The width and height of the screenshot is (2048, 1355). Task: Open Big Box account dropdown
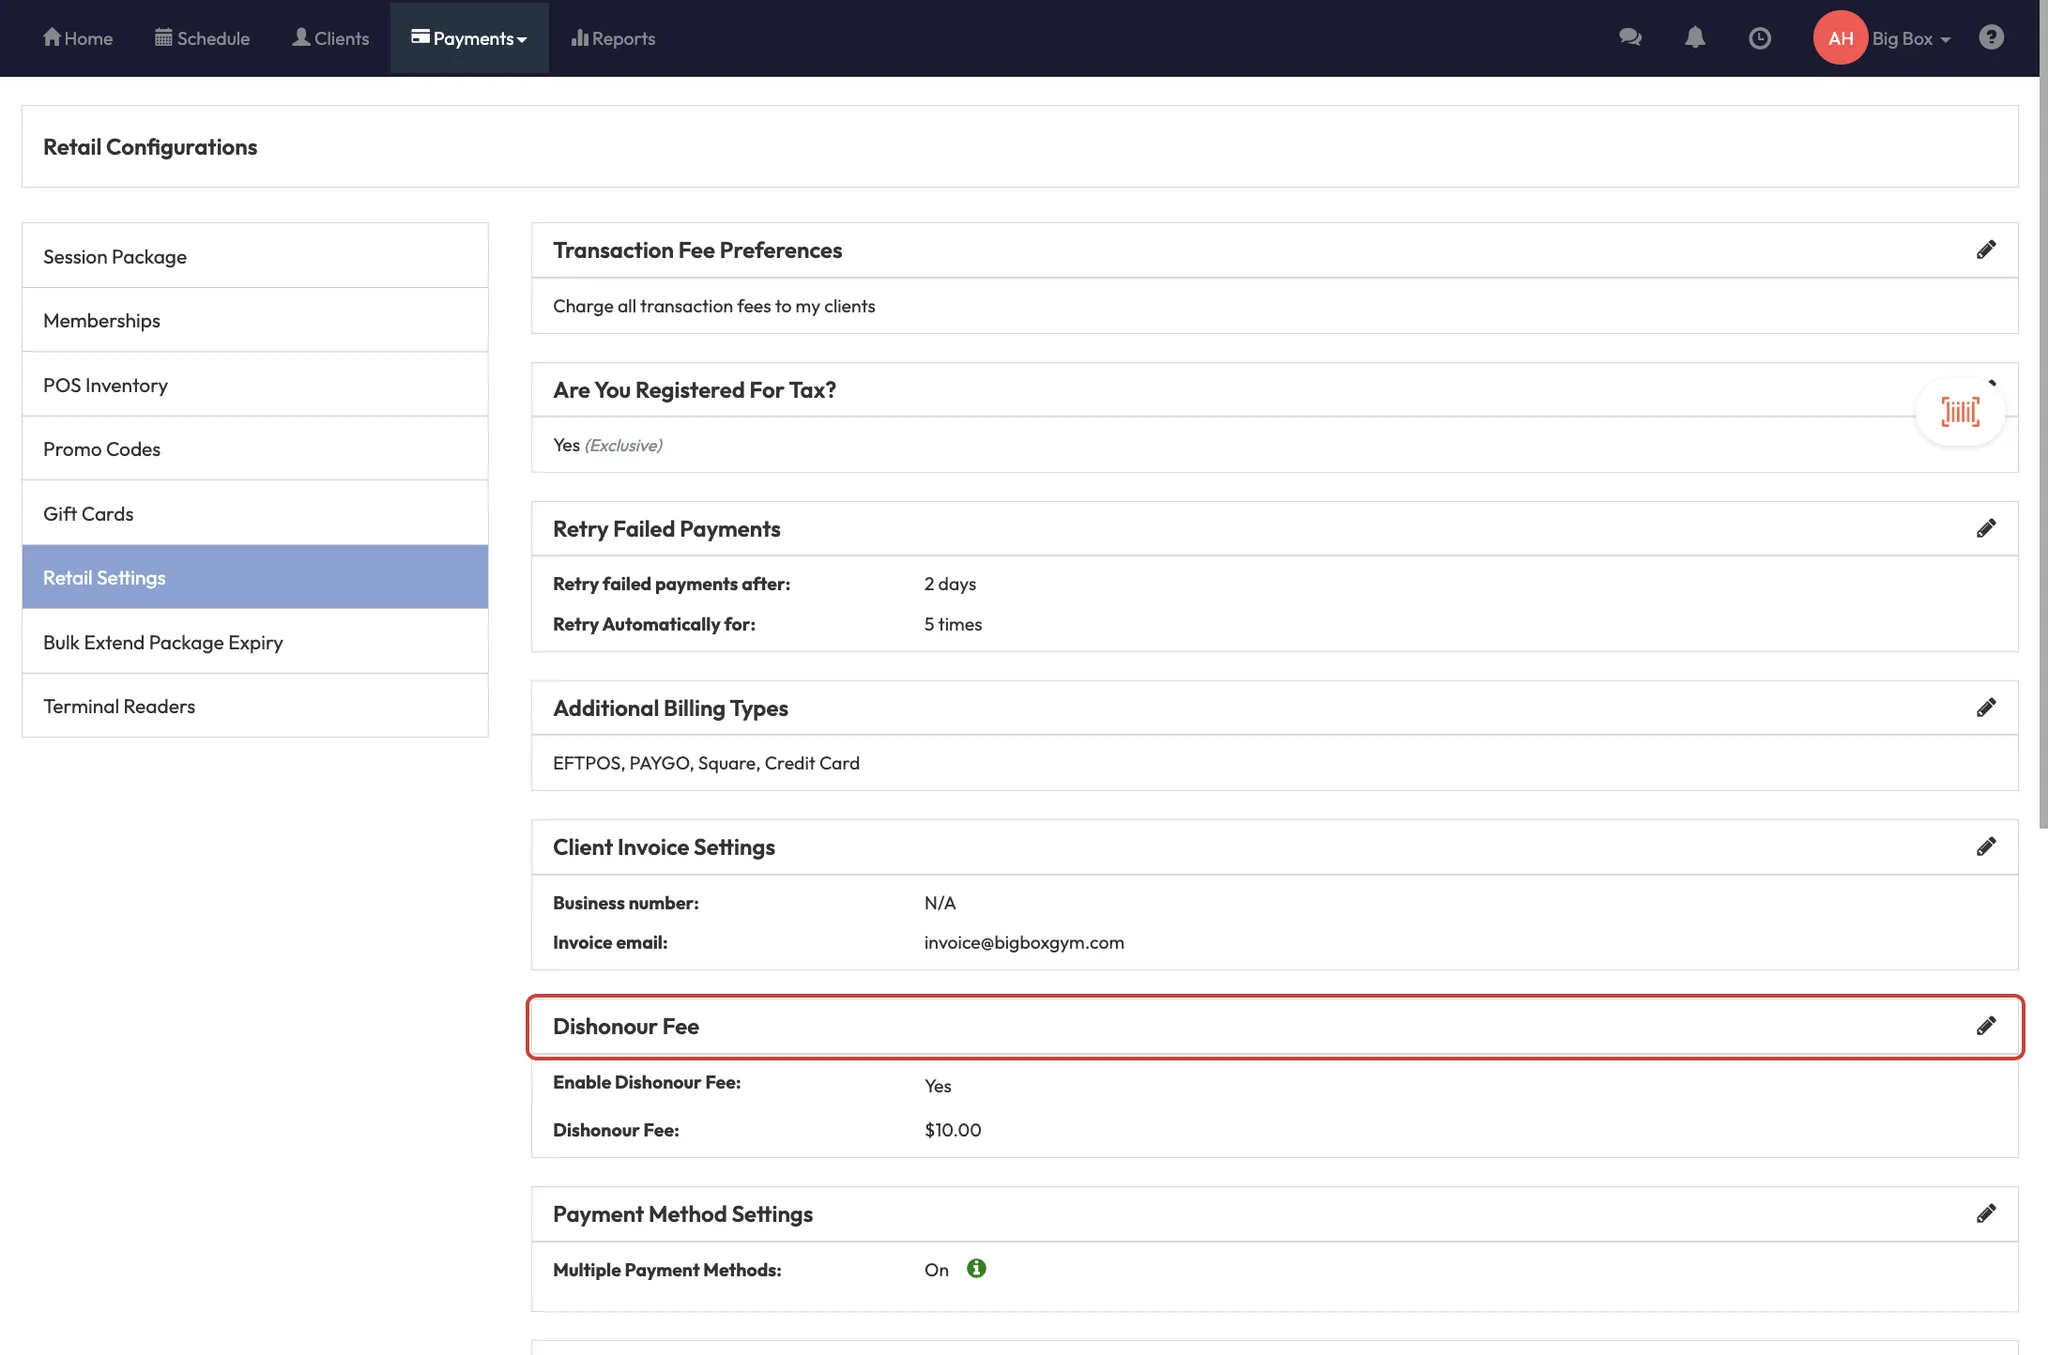click(1911, 39)
